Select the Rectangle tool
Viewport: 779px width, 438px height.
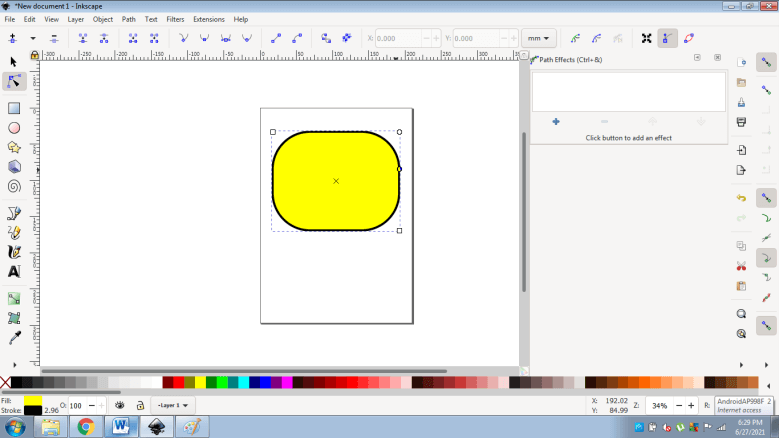click(x=14, y=108)
